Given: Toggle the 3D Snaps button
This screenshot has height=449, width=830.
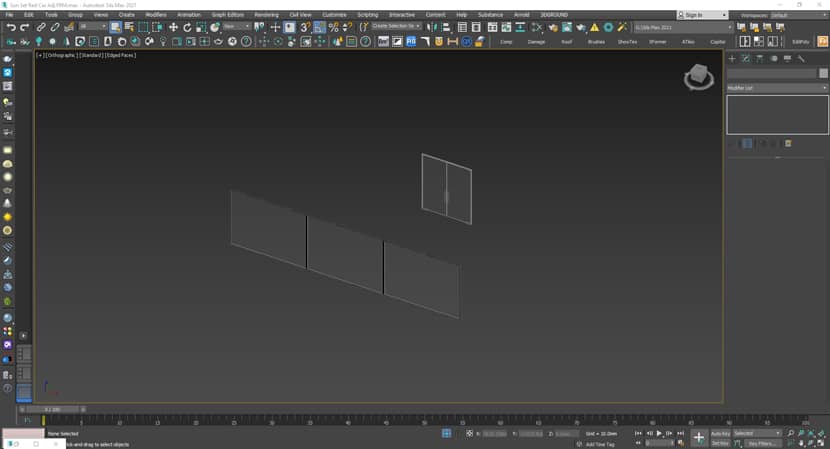Looking at the screenshot, I should (305, 27).
